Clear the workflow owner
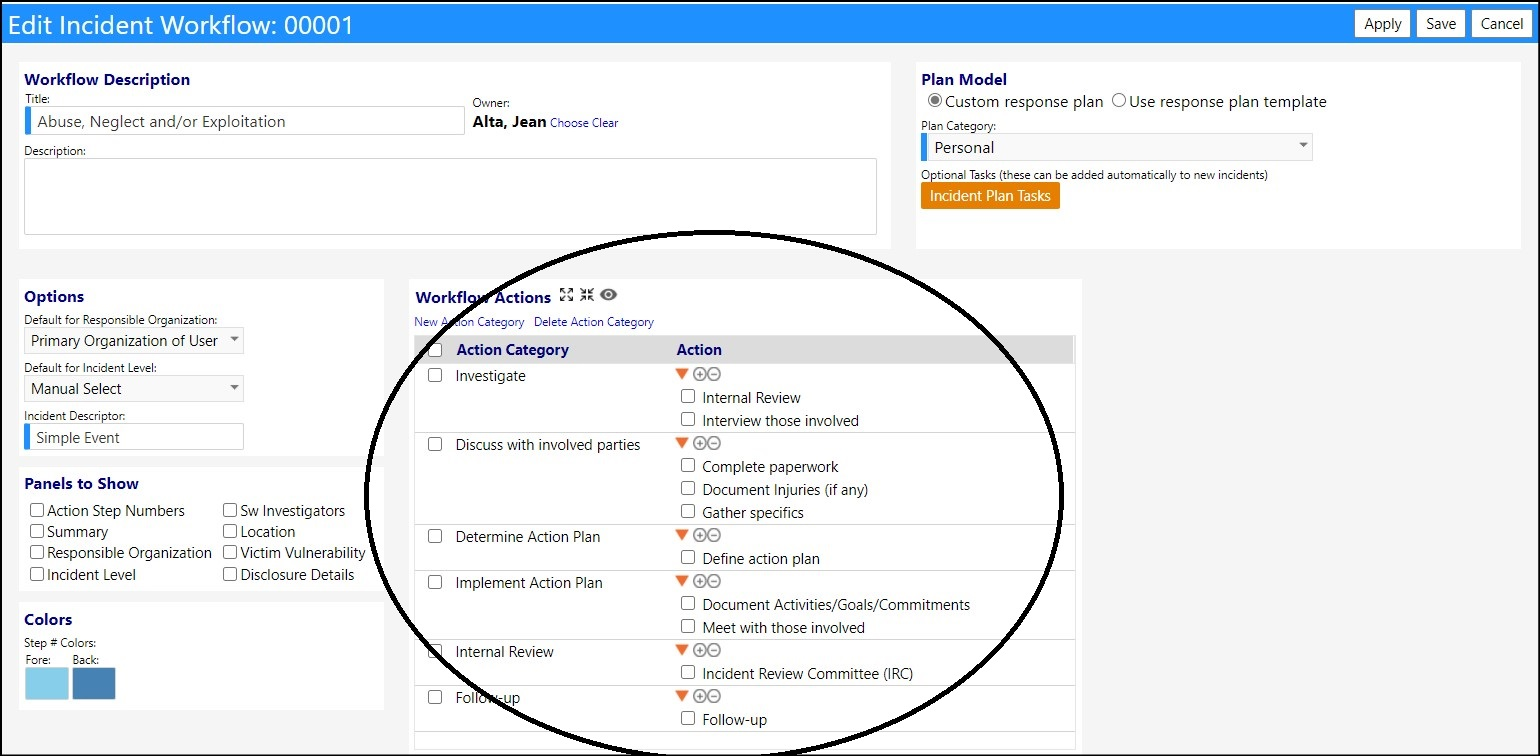The image size is (1540, 756). point(605,123)
